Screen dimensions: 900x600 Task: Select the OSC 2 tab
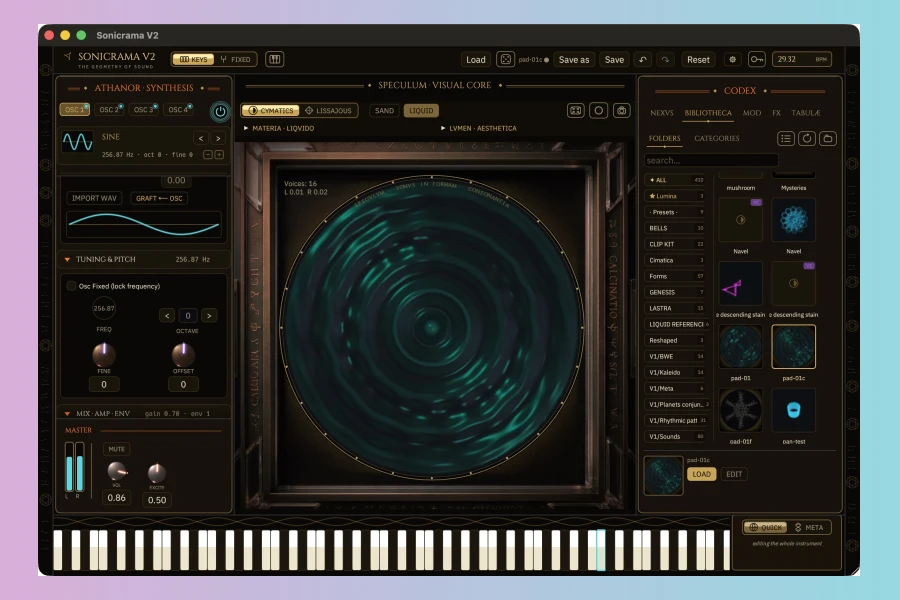(109, 109)
